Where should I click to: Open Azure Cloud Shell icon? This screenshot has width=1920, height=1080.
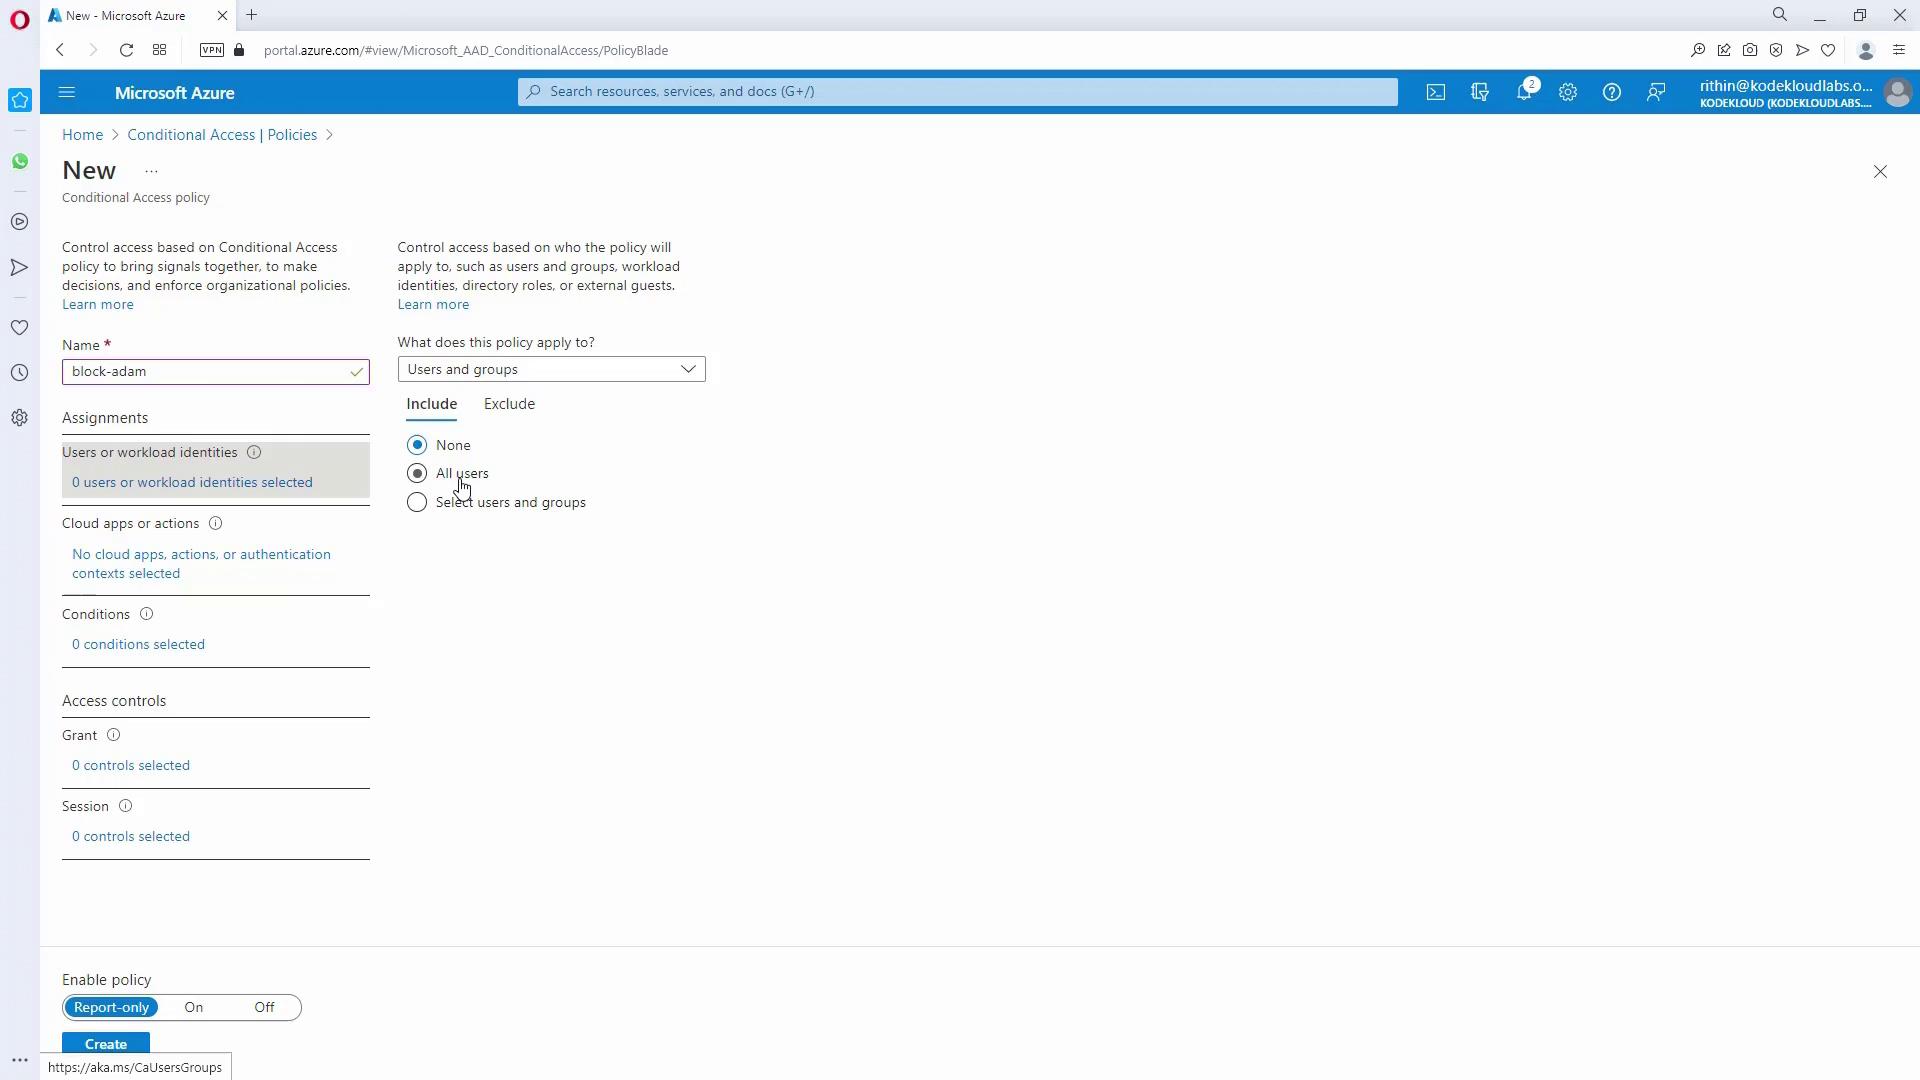(x=1436, y=92)
